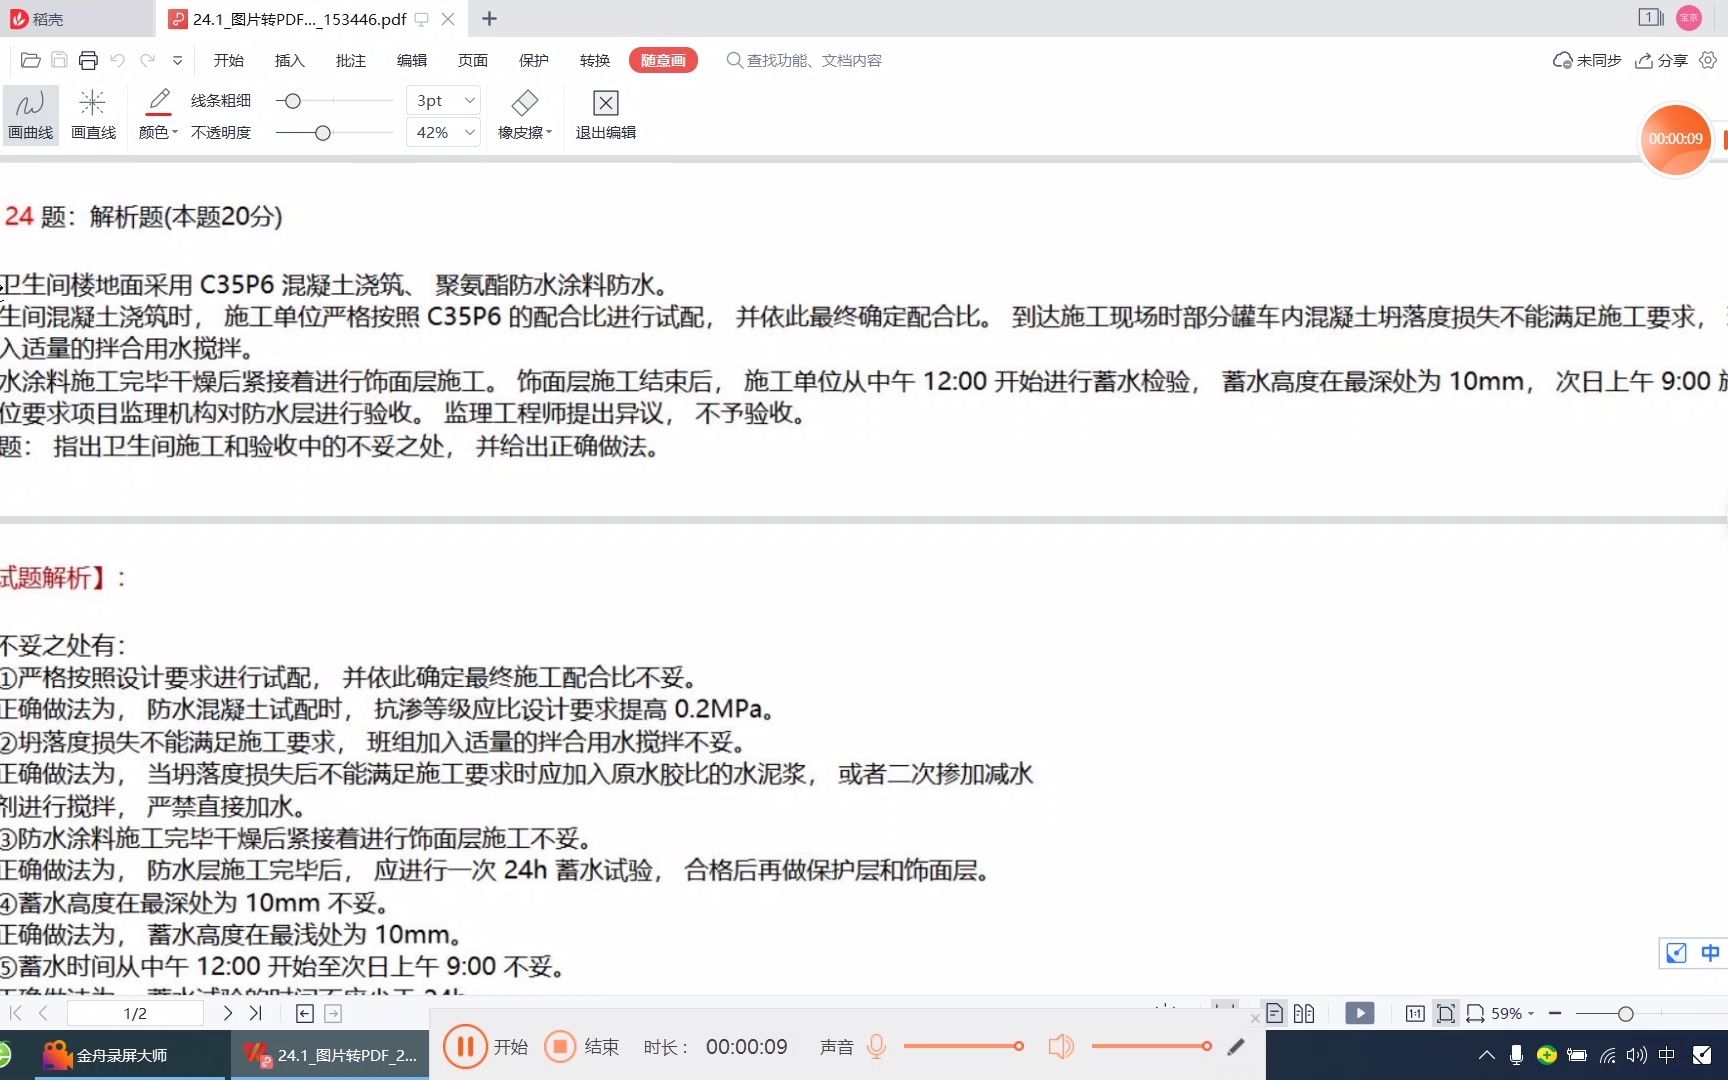Image resolution: width=1728 pixels, height=1080 pixels.
Task: Go to the last page
Action: [255, 1013]
